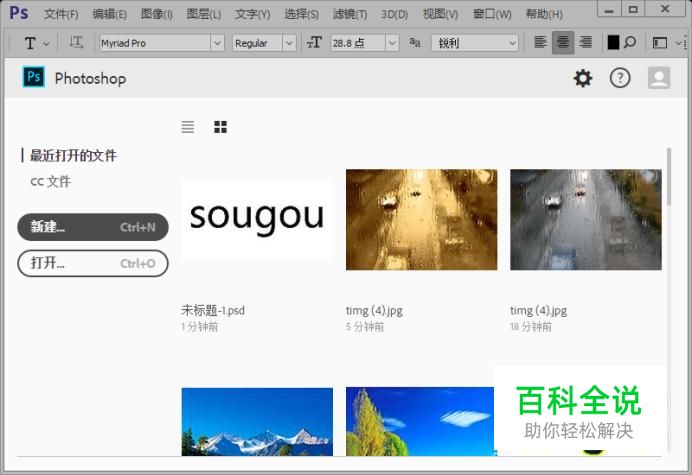Click the anti-aliasing aa icon
Image resolution: width=692 pixels, height=475 pixels.
[x=415, y=42]
